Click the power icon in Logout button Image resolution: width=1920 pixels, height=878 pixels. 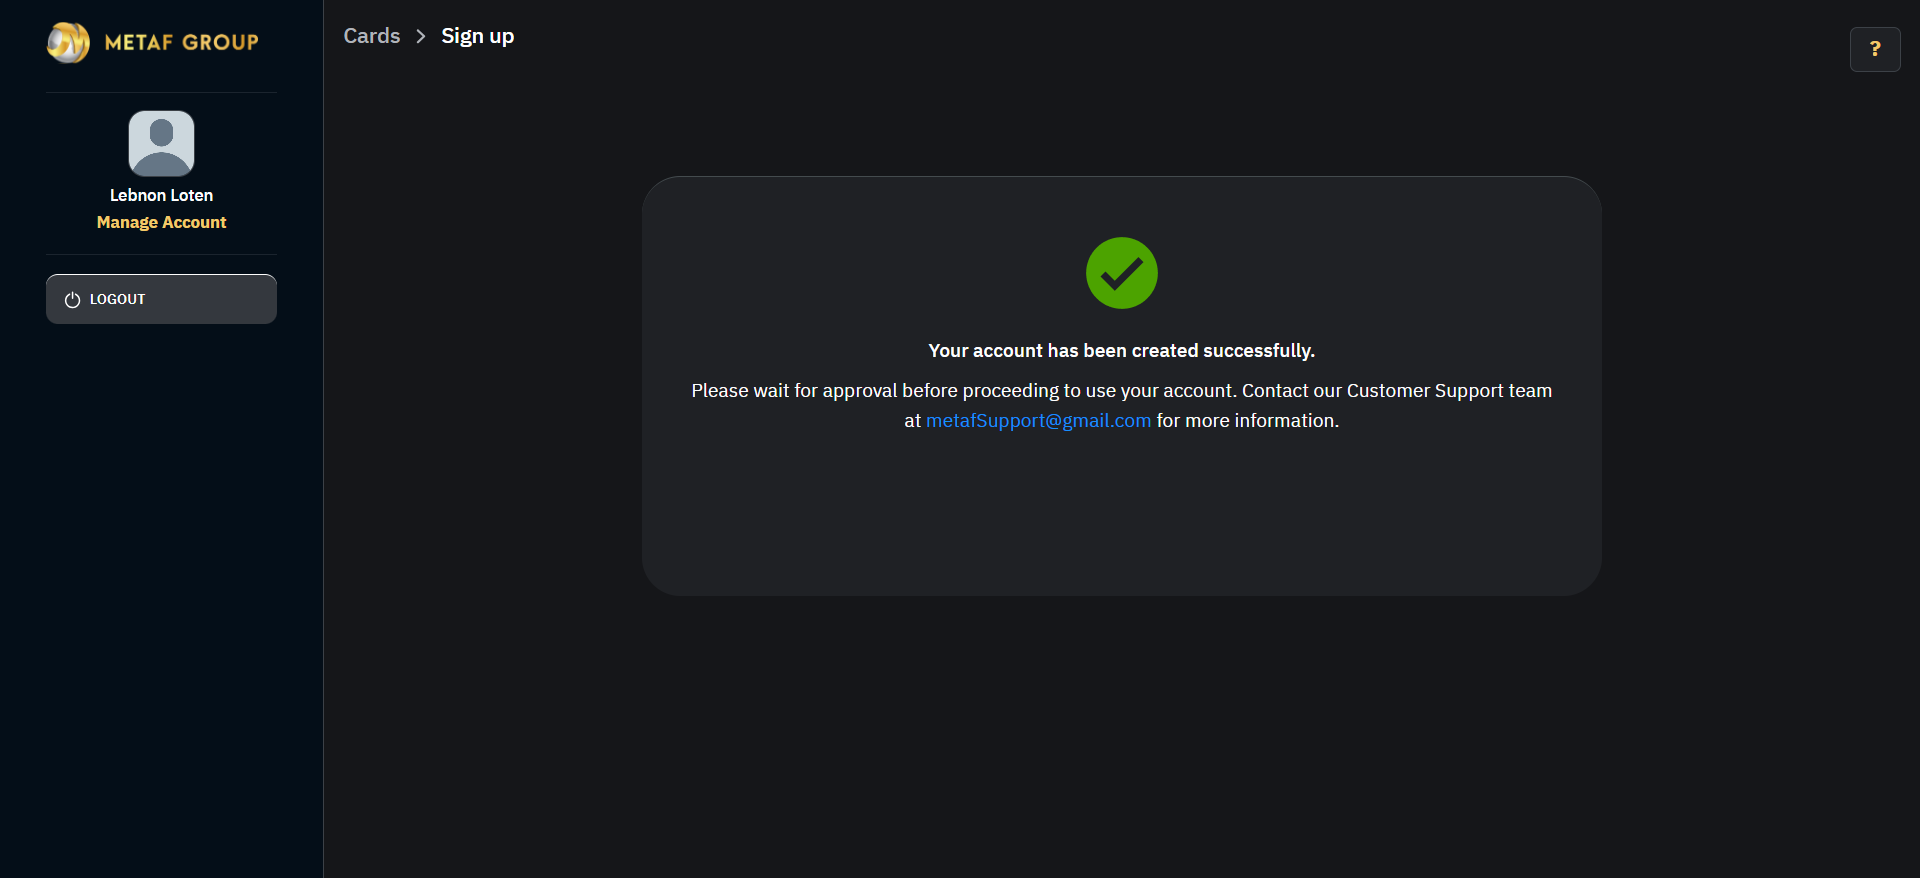72,300
